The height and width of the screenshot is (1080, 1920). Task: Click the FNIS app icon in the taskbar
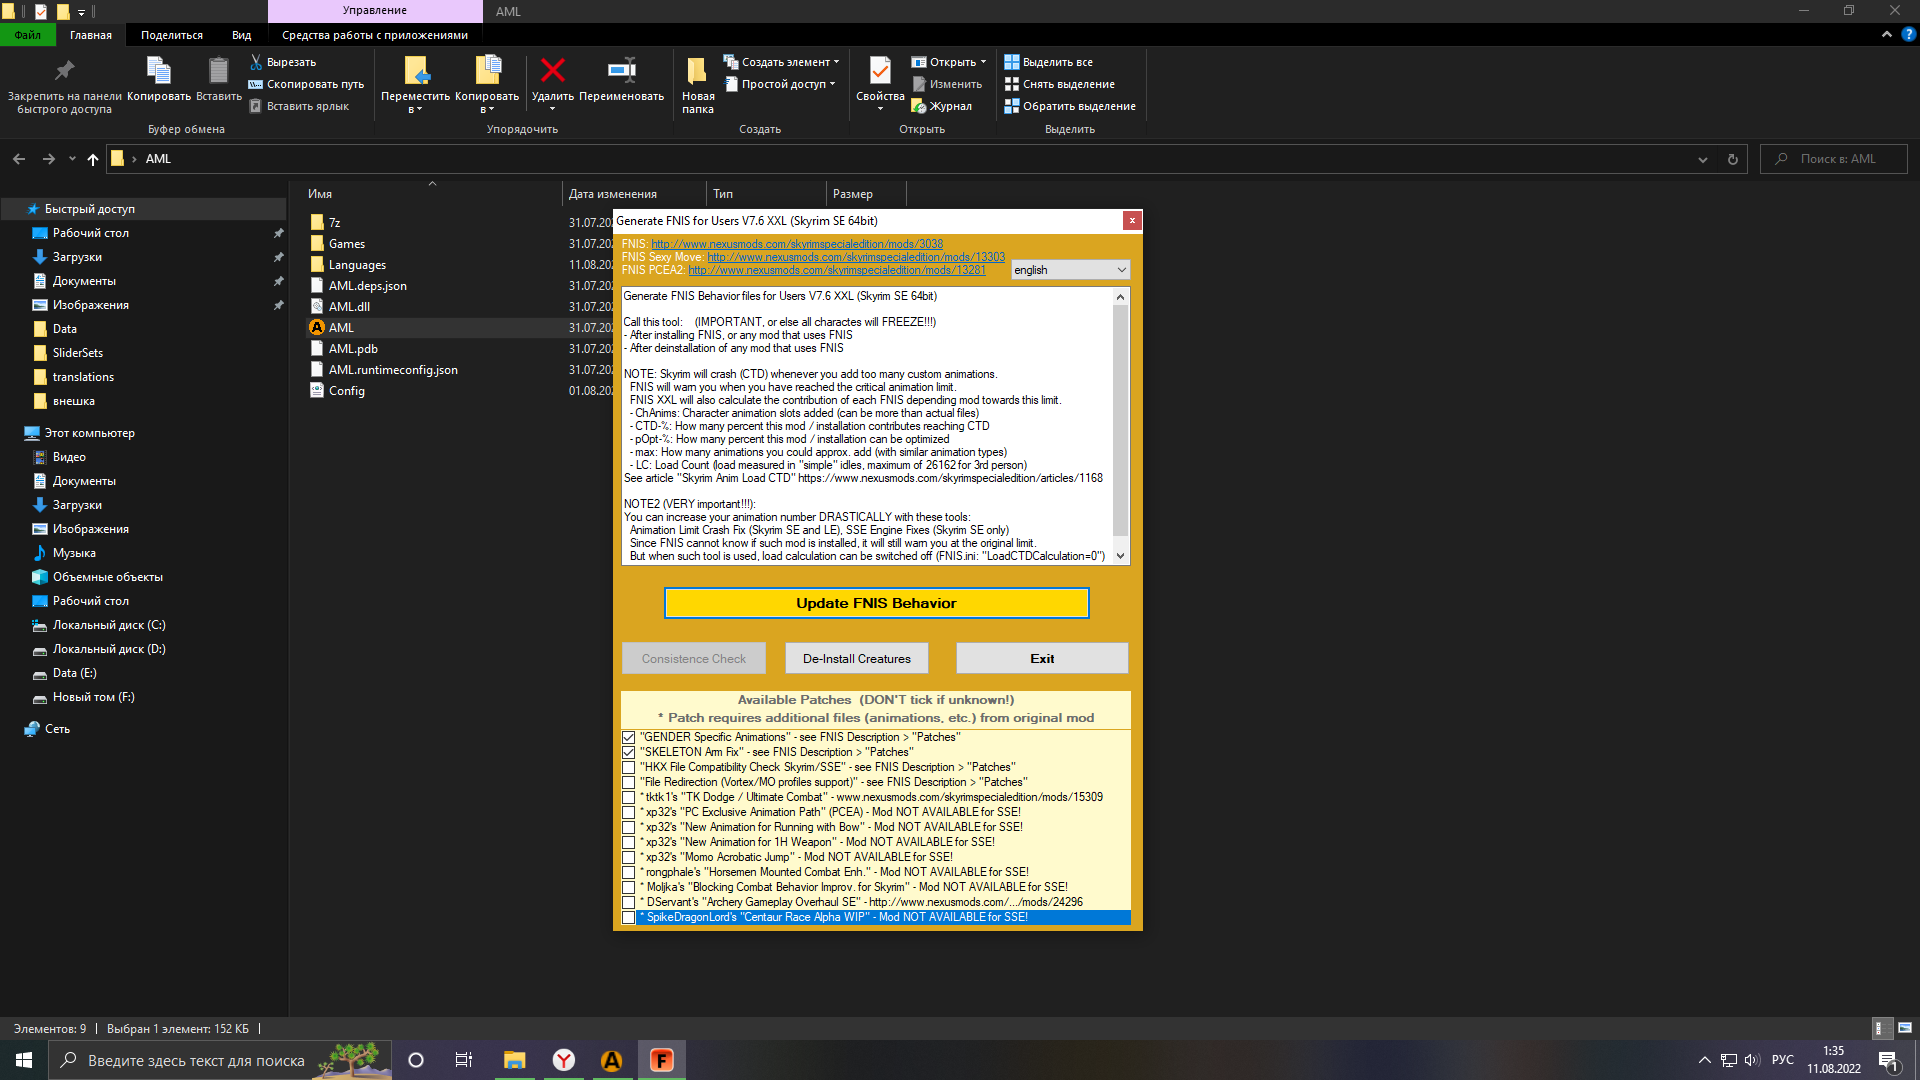(661, 1060)
